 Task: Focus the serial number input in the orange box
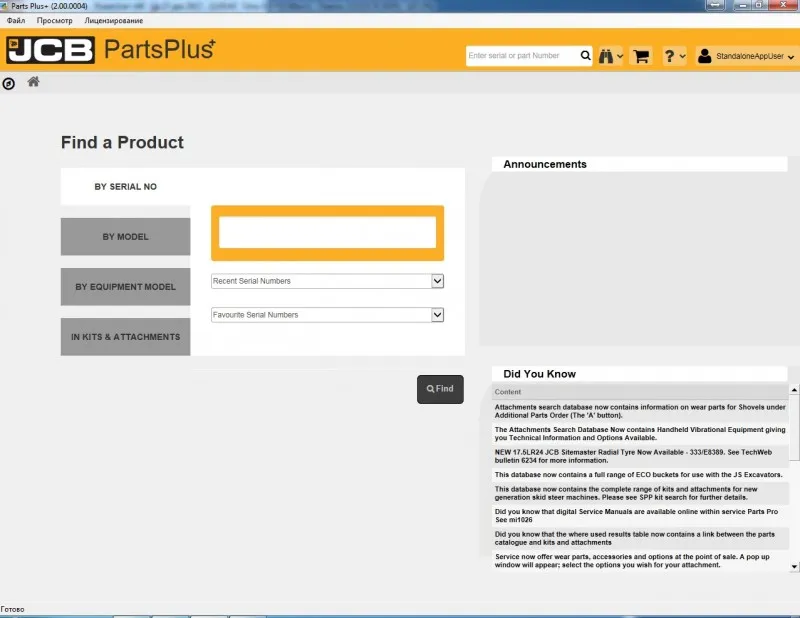point(328,232)
